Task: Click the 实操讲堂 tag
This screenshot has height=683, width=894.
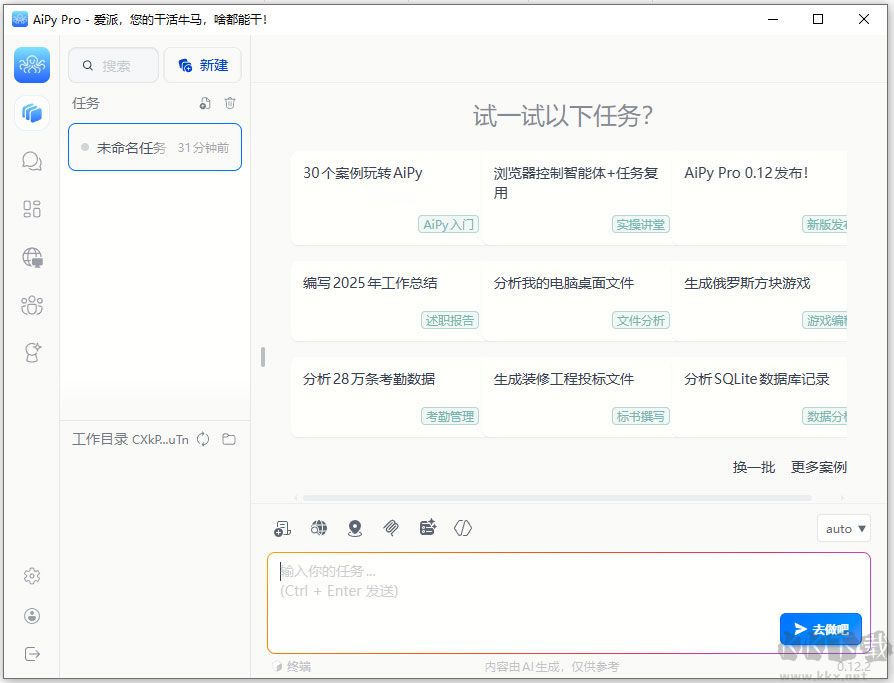Action: 641,225
